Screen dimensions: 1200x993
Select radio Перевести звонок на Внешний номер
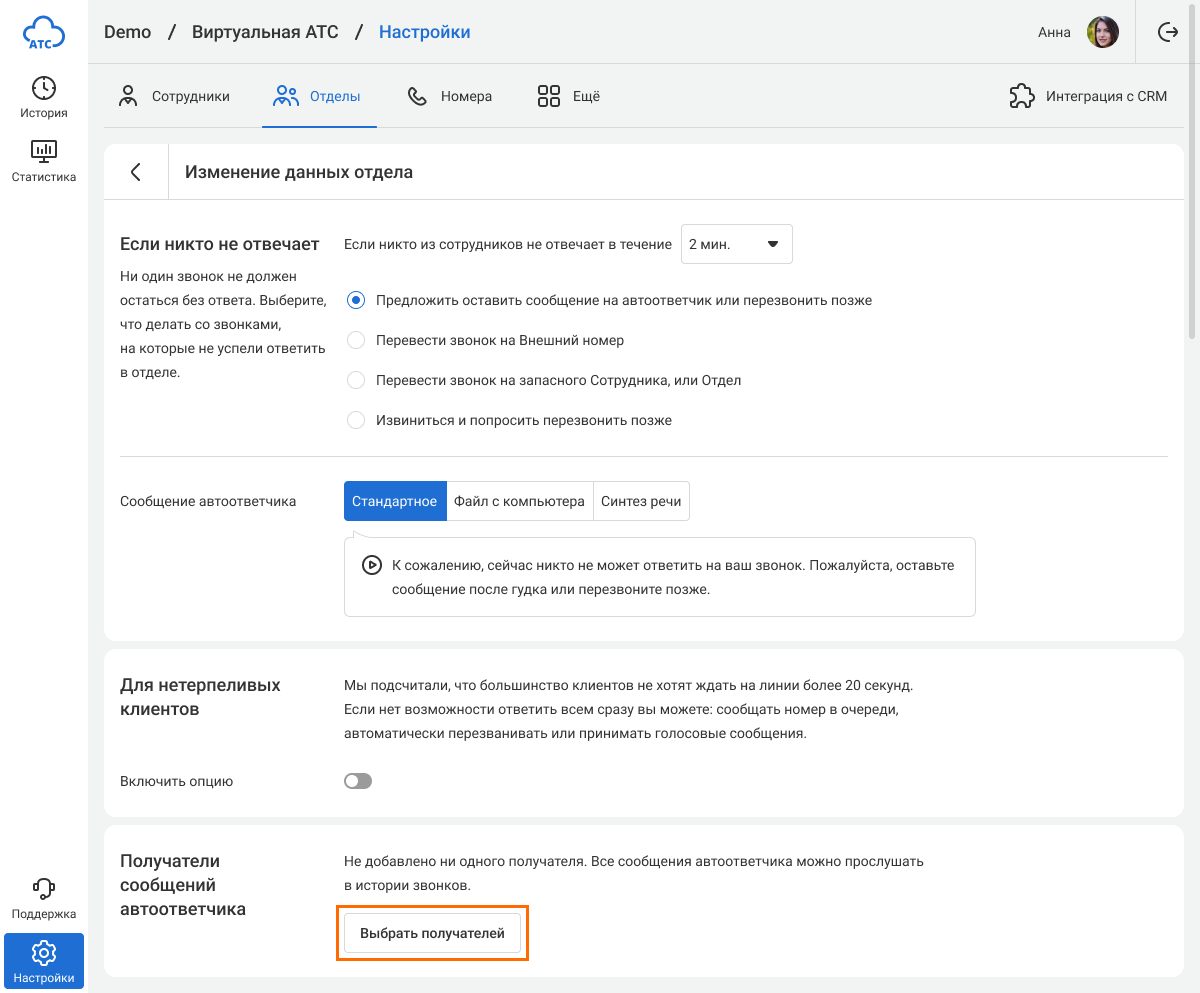356,341
